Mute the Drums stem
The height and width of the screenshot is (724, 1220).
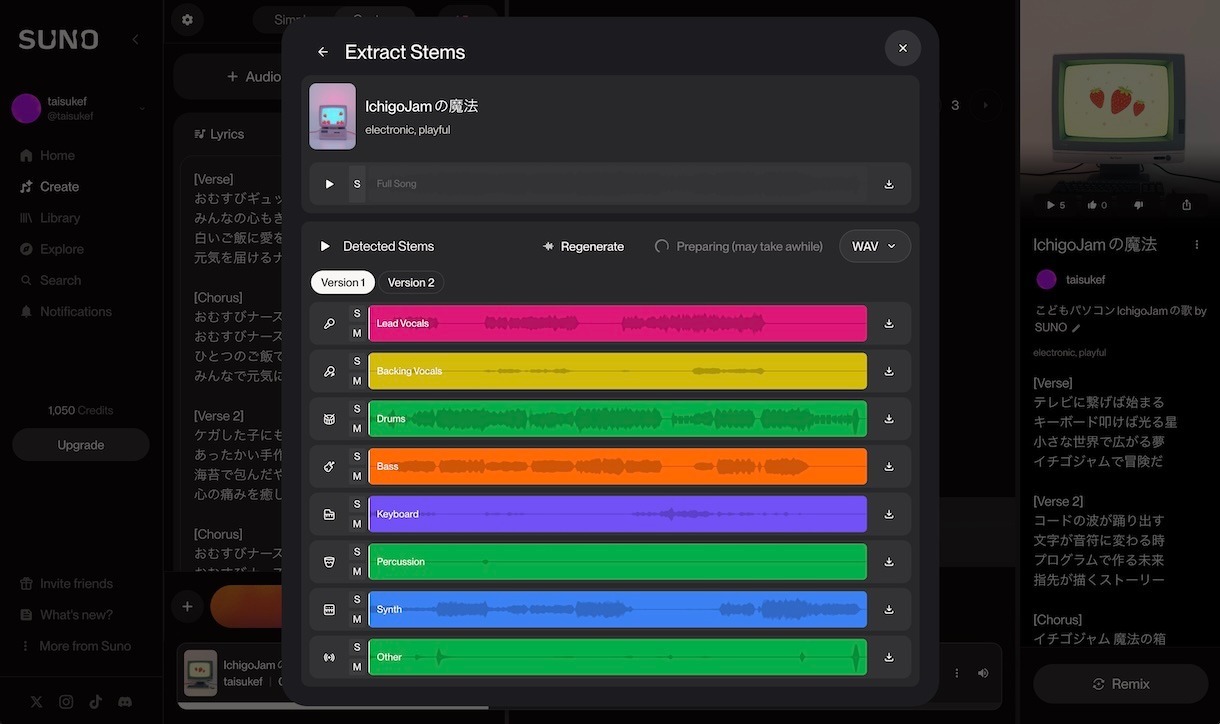[357, 428]
